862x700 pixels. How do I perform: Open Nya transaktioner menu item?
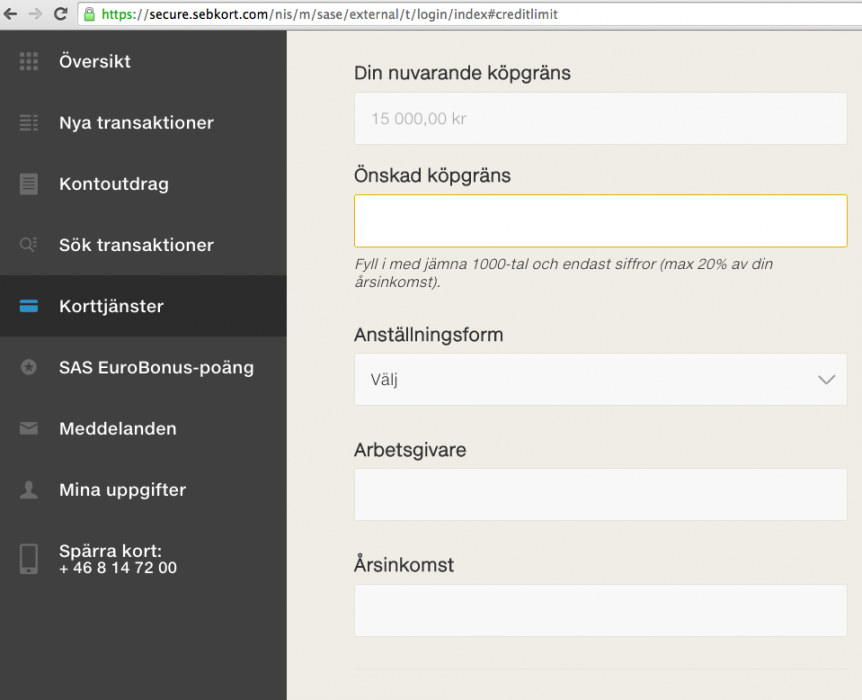pyautogui.click(x=136, y=123)
